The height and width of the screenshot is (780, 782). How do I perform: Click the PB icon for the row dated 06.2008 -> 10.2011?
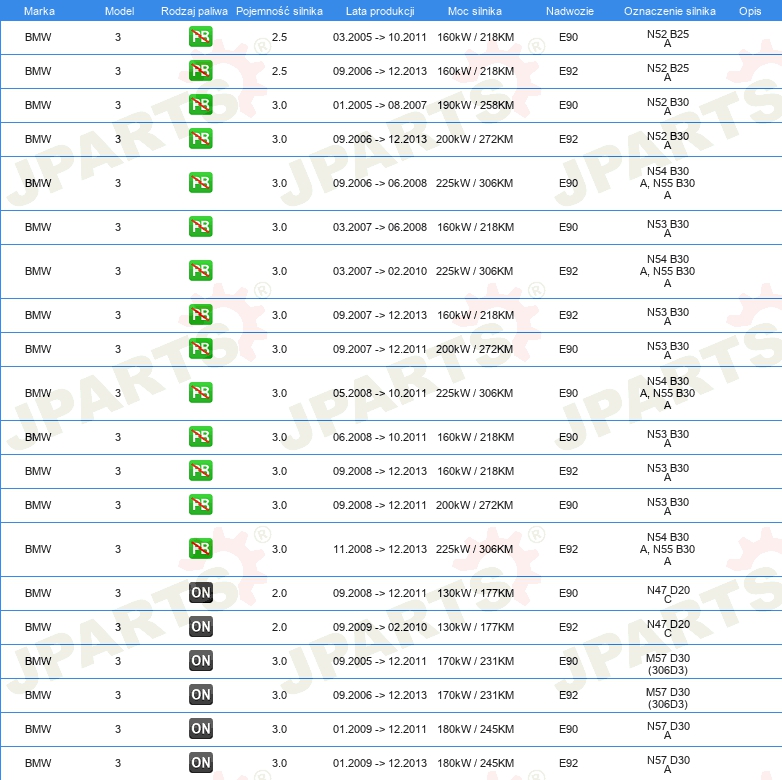point(200,437)
